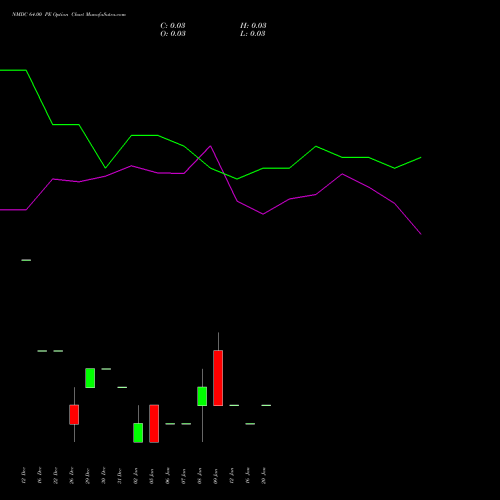The height and width of the screenshot is (500, 500).
Task: Click the 12 Dec date label
Action: tap(23, 475)
